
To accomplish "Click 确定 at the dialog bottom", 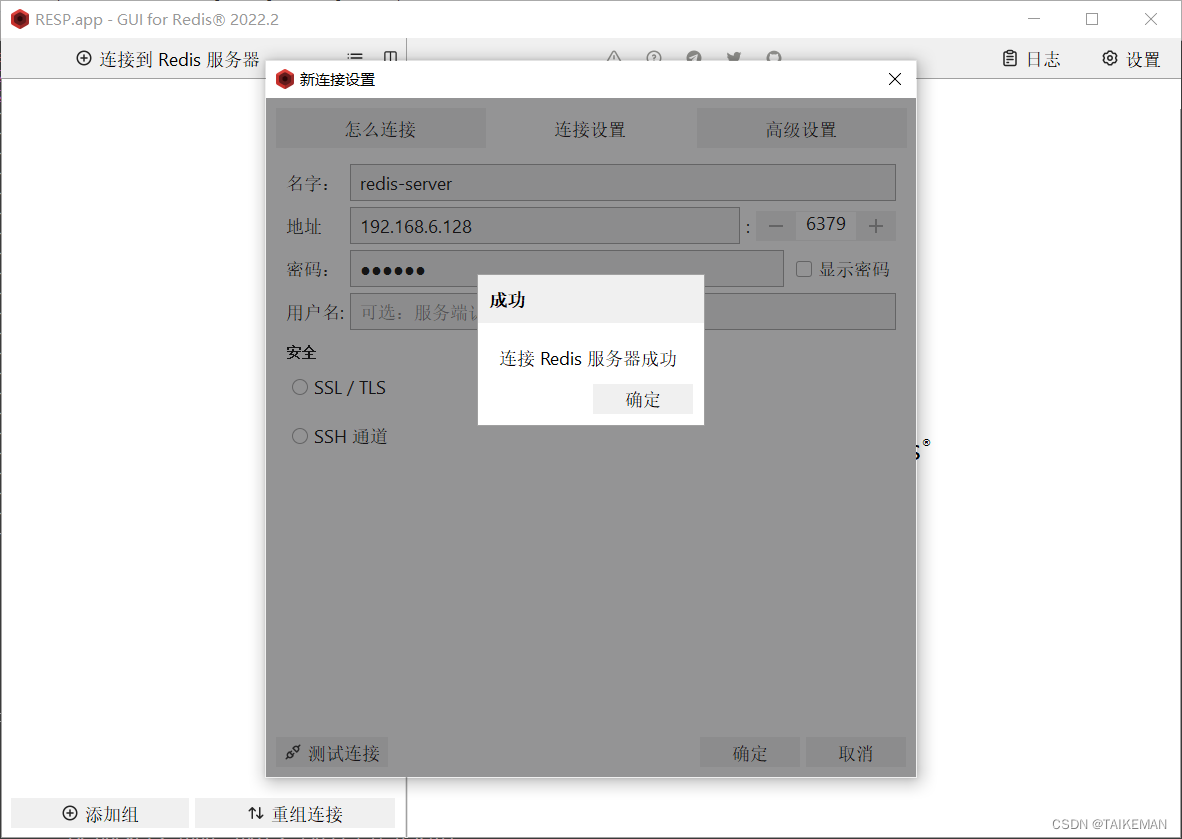I will [750, 752].
